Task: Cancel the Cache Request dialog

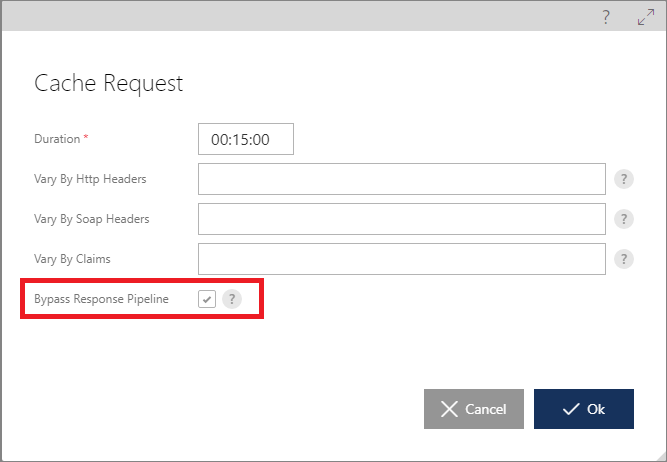Action: (474, 409)
